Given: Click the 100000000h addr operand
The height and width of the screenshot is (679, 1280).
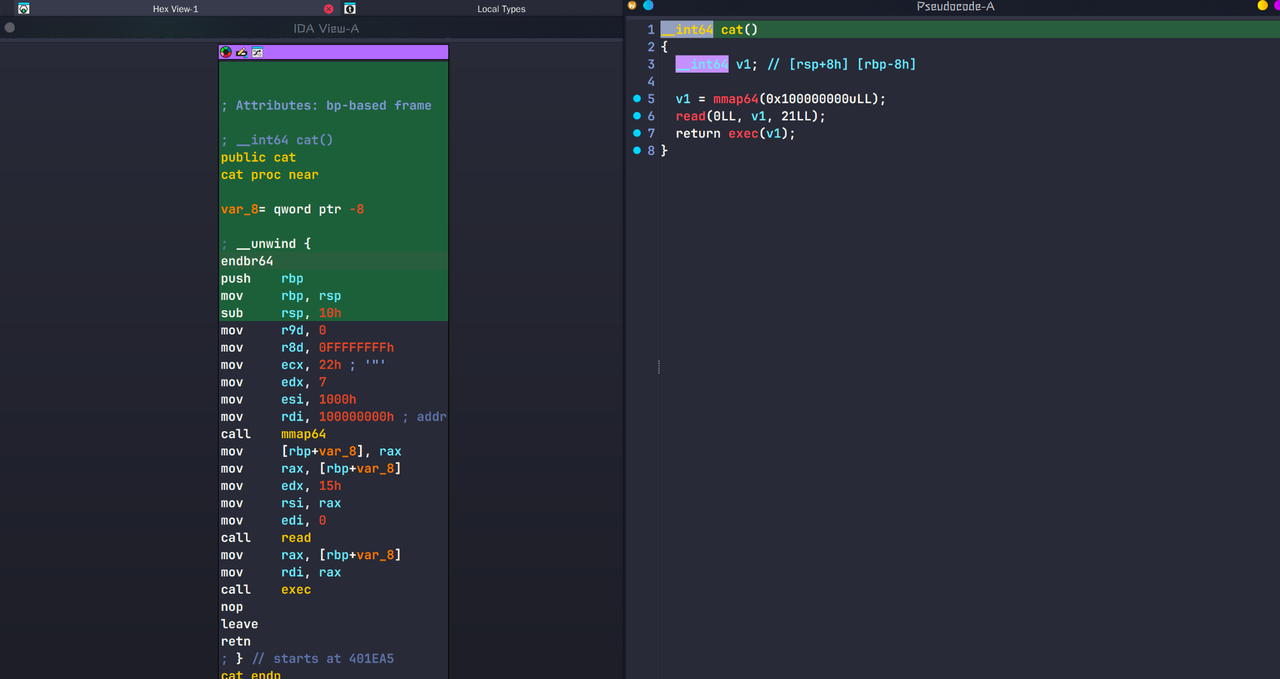Looking at the screenshot, I should [x=356, y=416].
